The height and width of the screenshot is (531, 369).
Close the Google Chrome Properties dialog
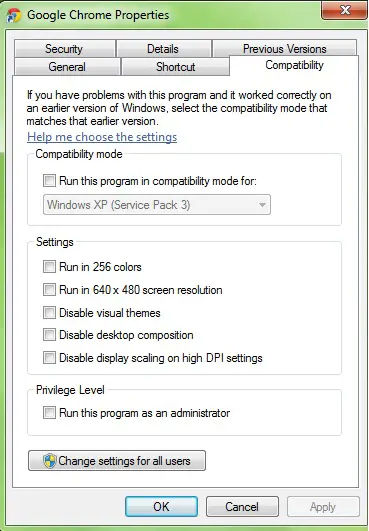345,10
